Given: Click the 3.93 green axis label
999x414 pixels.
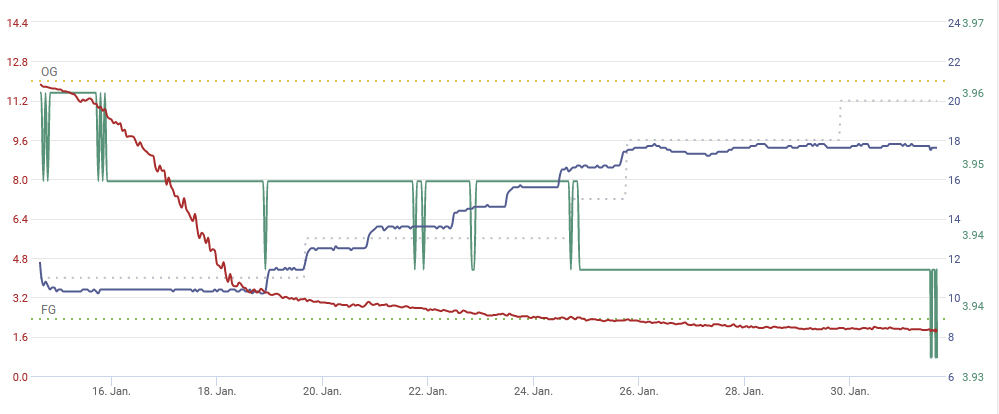Looking at the screenshot, I should [x=973, y=377].
